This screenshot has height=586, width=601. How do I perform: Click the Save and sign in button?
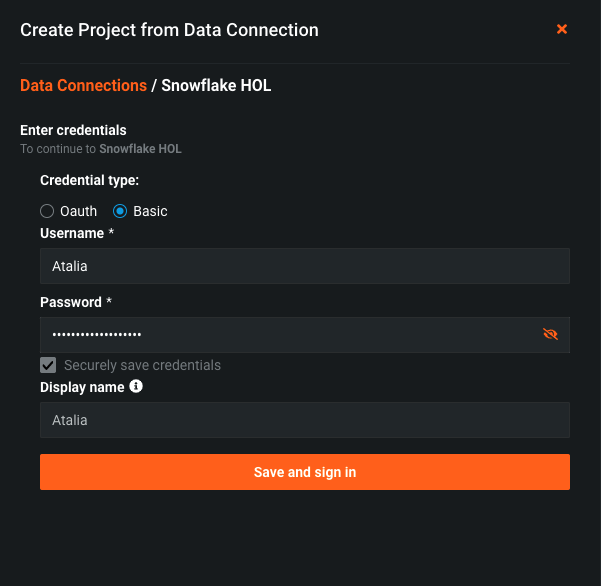click(305, 472)
